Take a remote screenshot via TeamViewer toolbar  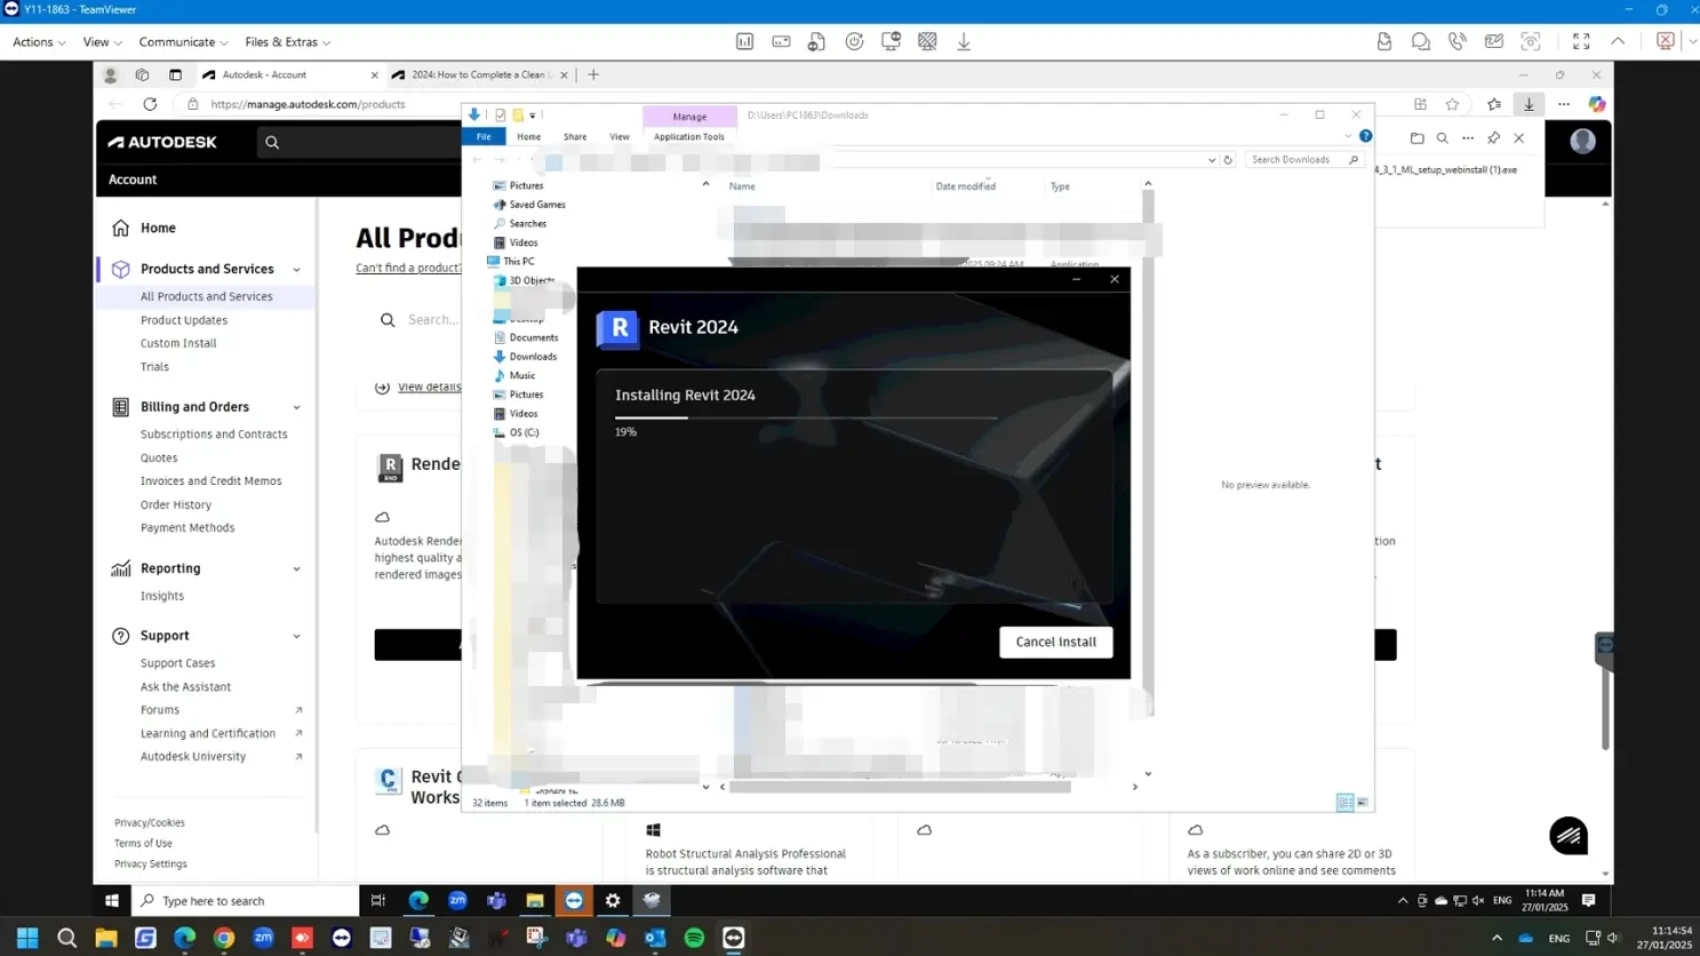pyautogui.click(x=1530, y=41)
